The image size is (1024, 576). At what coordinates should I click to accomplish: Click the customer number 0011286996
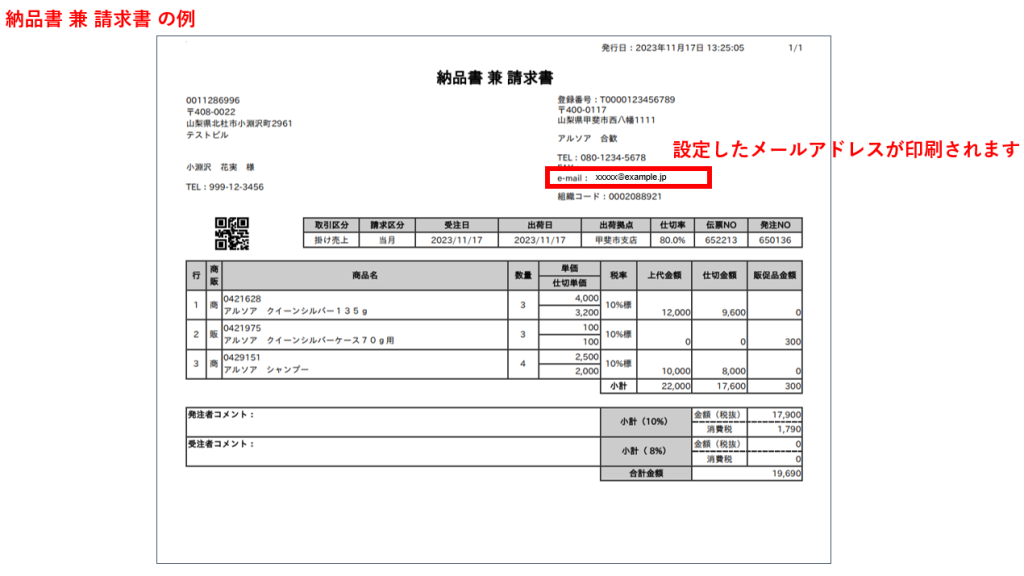[213, 100]
